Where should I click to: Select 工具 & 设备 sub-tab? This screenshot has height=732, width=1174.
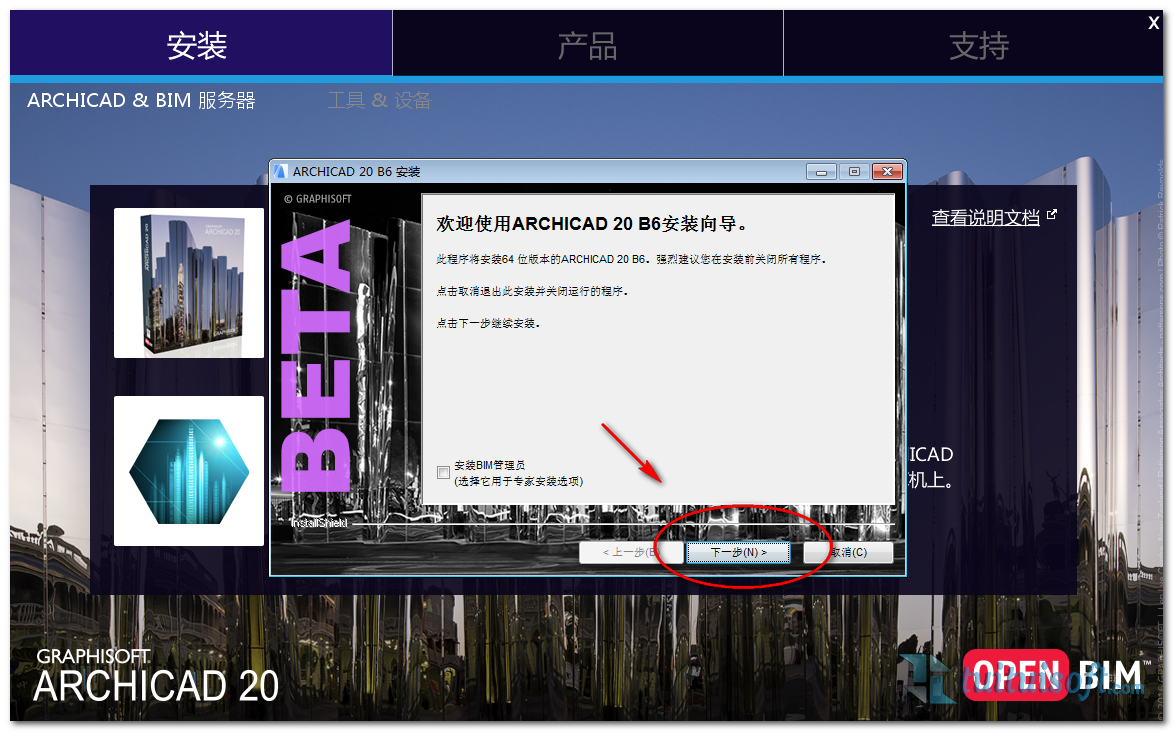click(x=380, y=100)
